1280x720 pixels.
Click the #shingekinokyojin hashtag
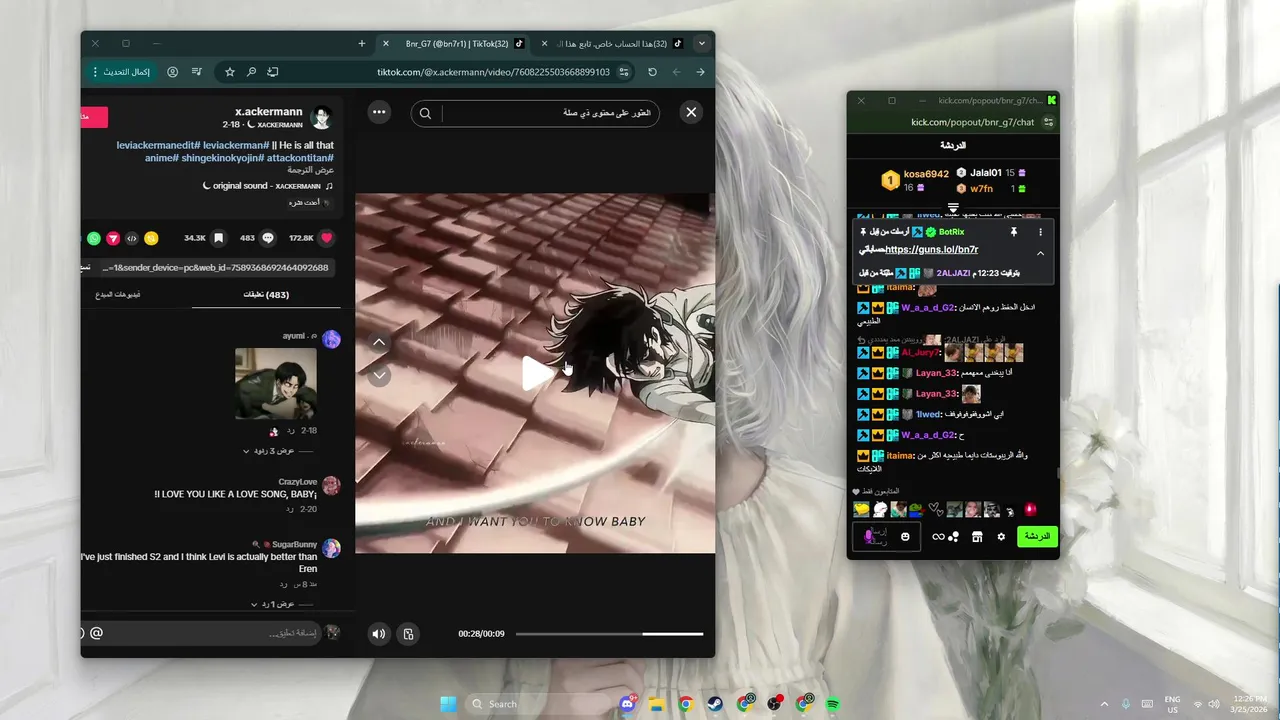click(x=221, y=158)
